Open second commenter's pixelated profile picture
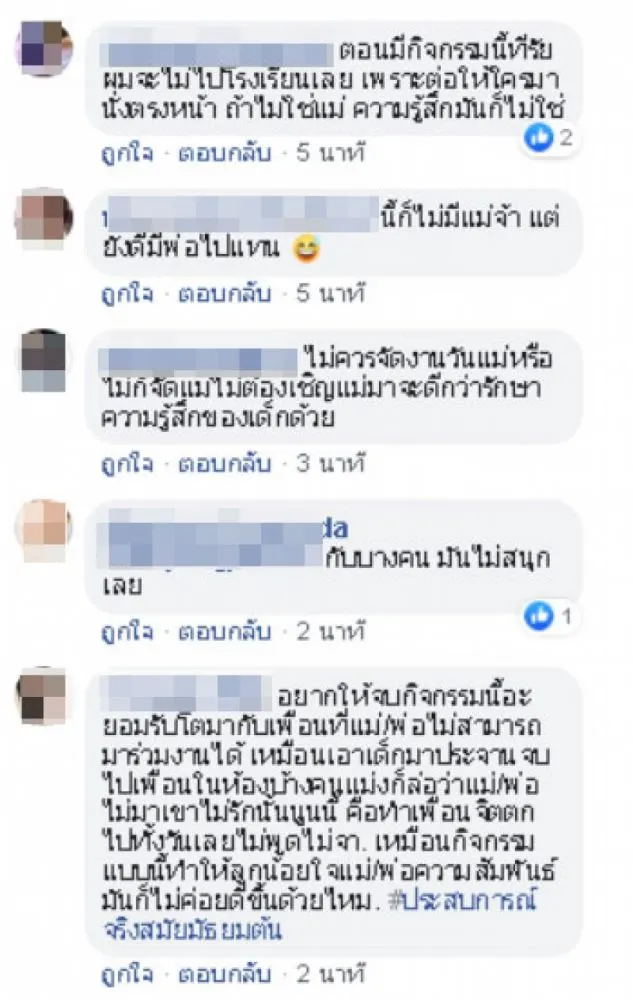 (x=43, y=217)
